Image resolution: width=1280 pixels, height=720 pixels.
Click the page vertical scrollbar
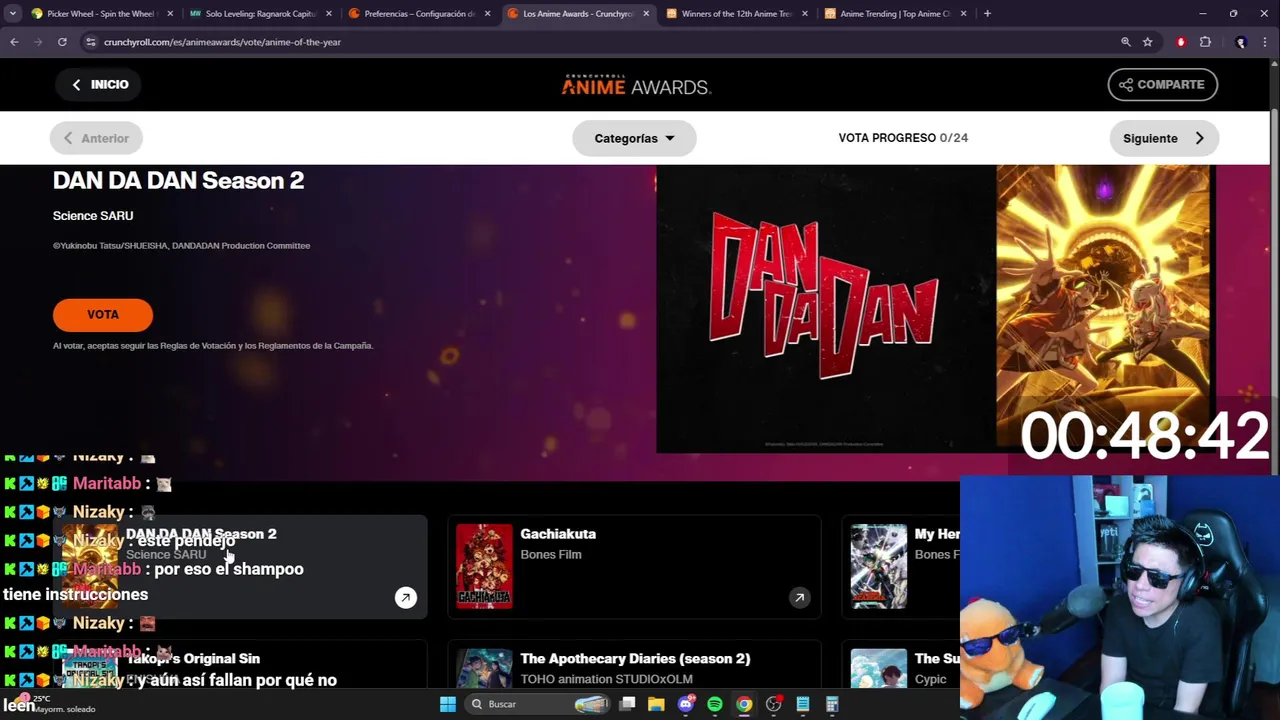(x=1274, y=290)
